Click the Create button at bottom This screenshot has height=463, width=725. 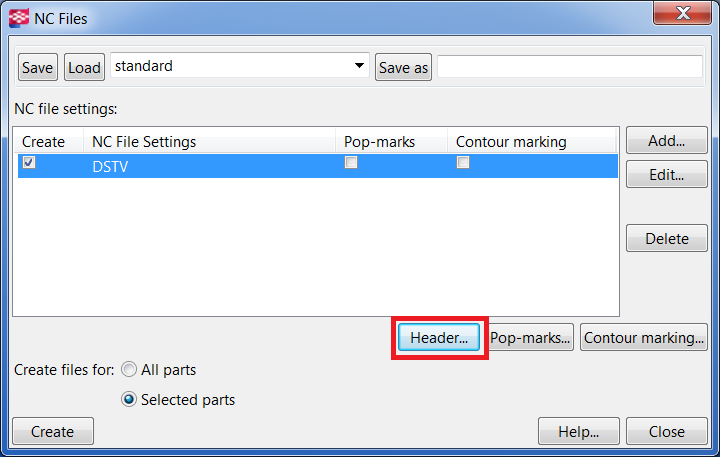[x=52, y=432]
